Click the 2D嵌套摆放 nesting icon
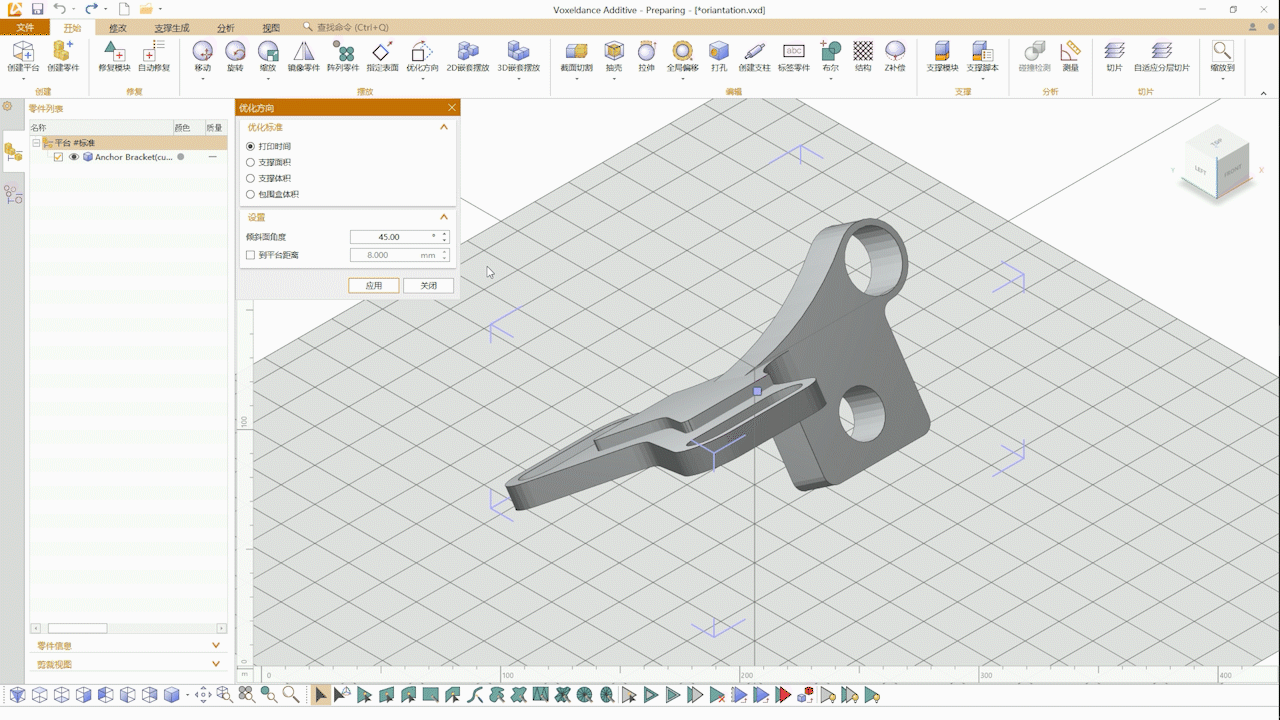The width and height of the screenshot is (1280, 720). click(x=467, y=51)
